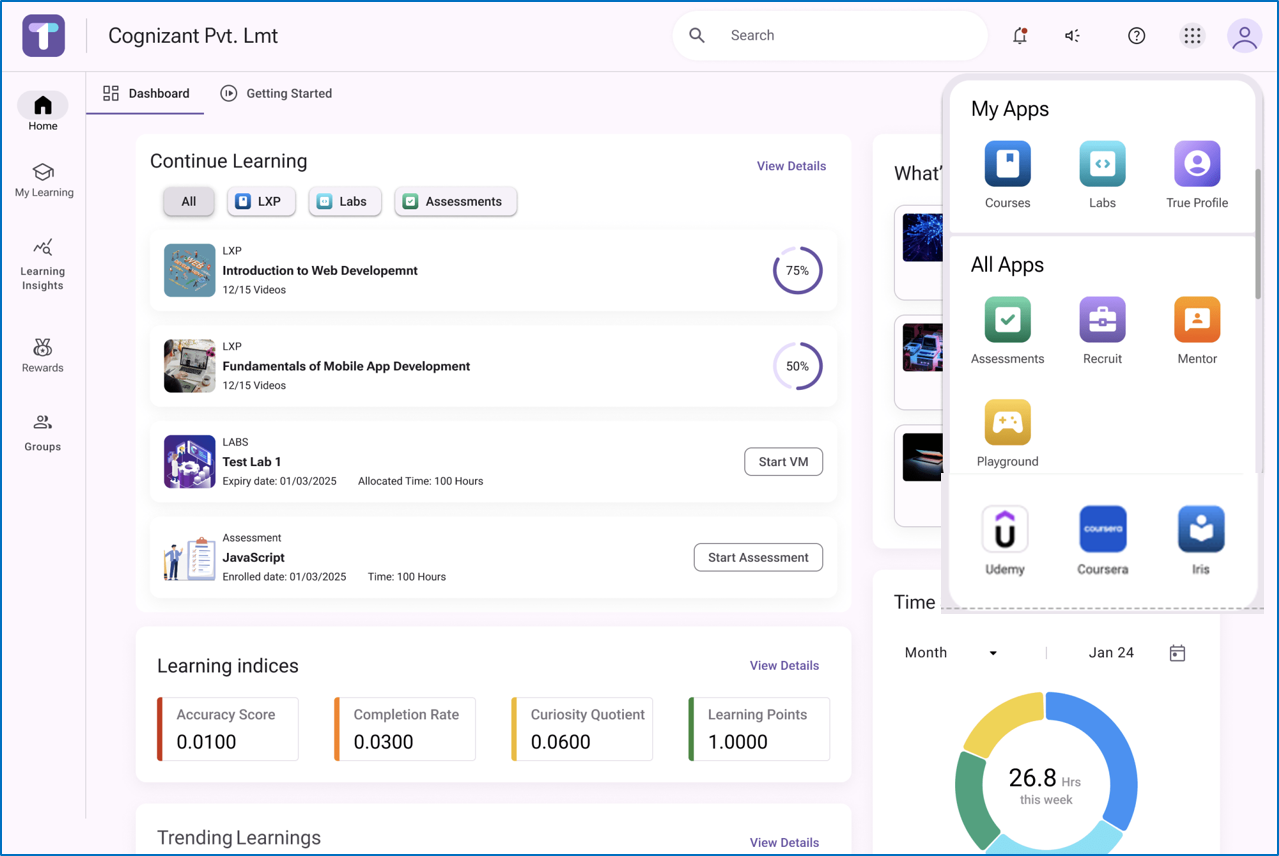Click the announcements megaphone icon
This screenshot has height=856, width=1279.
[x=1073, y=36]
